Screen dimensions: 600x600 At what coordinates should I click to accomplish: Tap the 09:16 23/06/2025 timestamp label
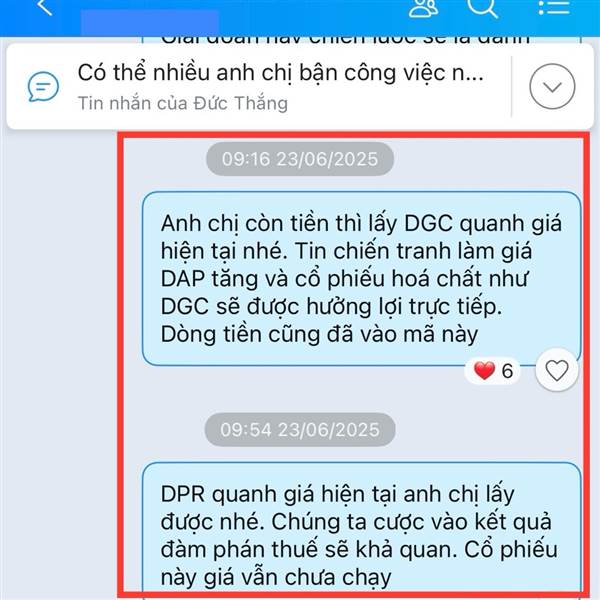[300, 159]
